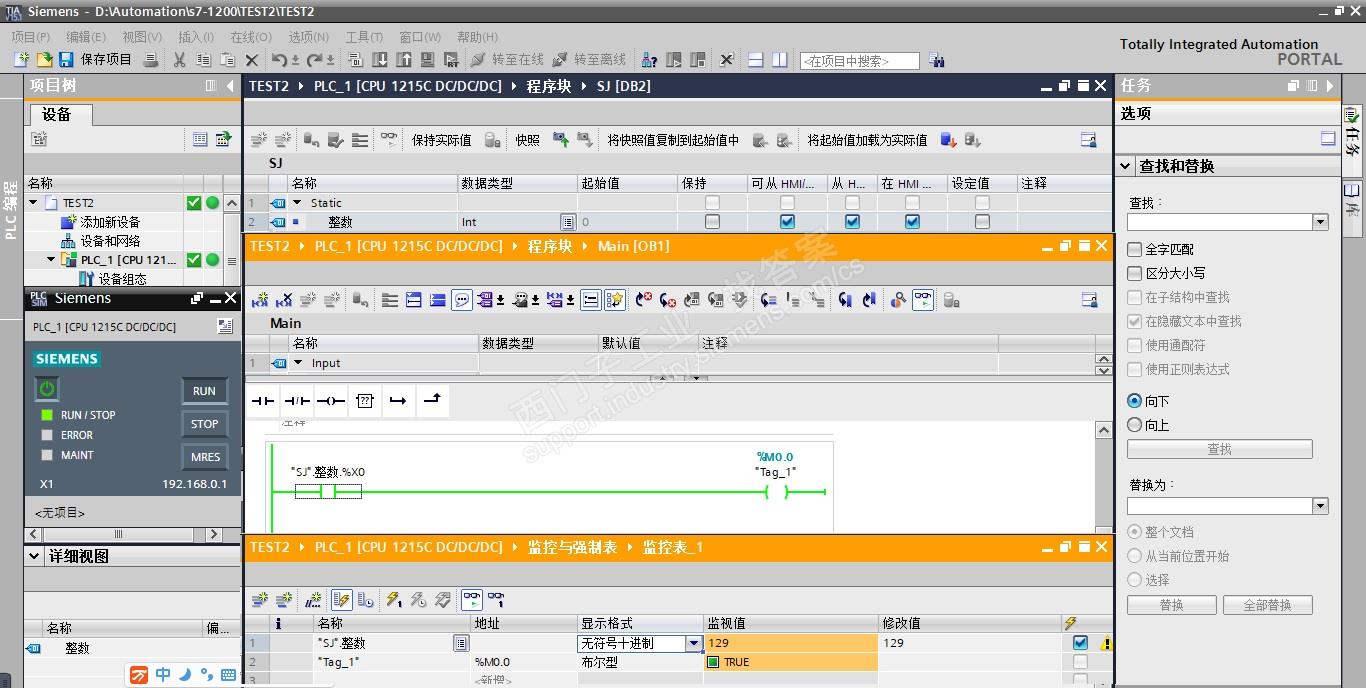Click the split editor vertically icon

(779, 60)
